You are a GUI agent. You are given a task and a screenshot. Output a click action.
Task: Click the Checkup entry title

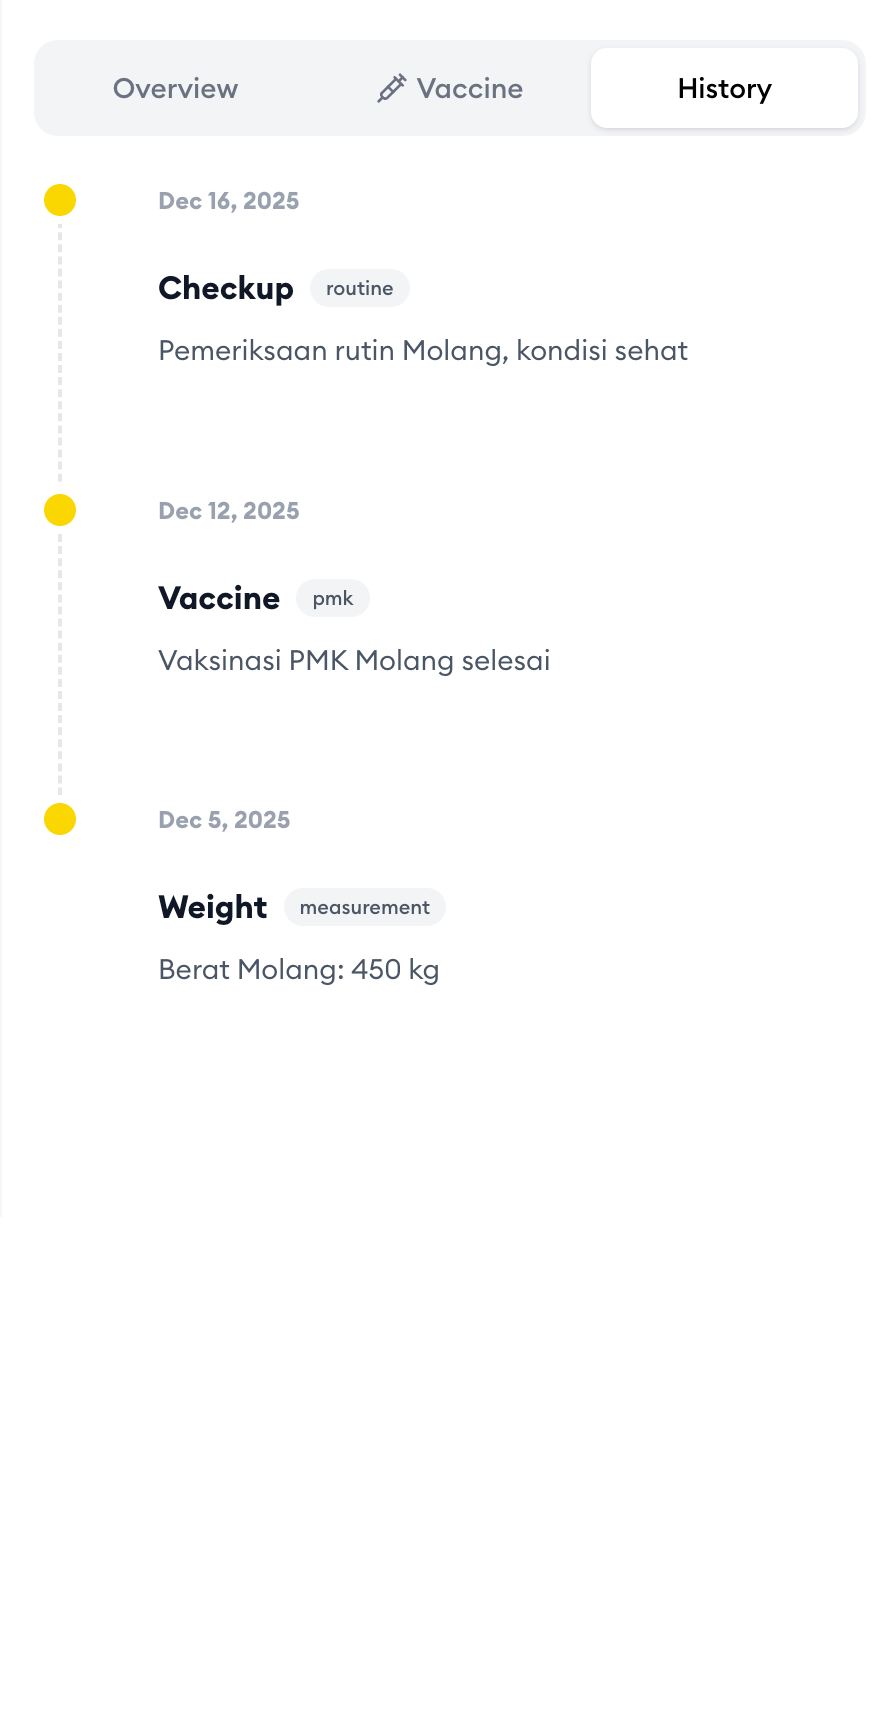pos(226,288)
